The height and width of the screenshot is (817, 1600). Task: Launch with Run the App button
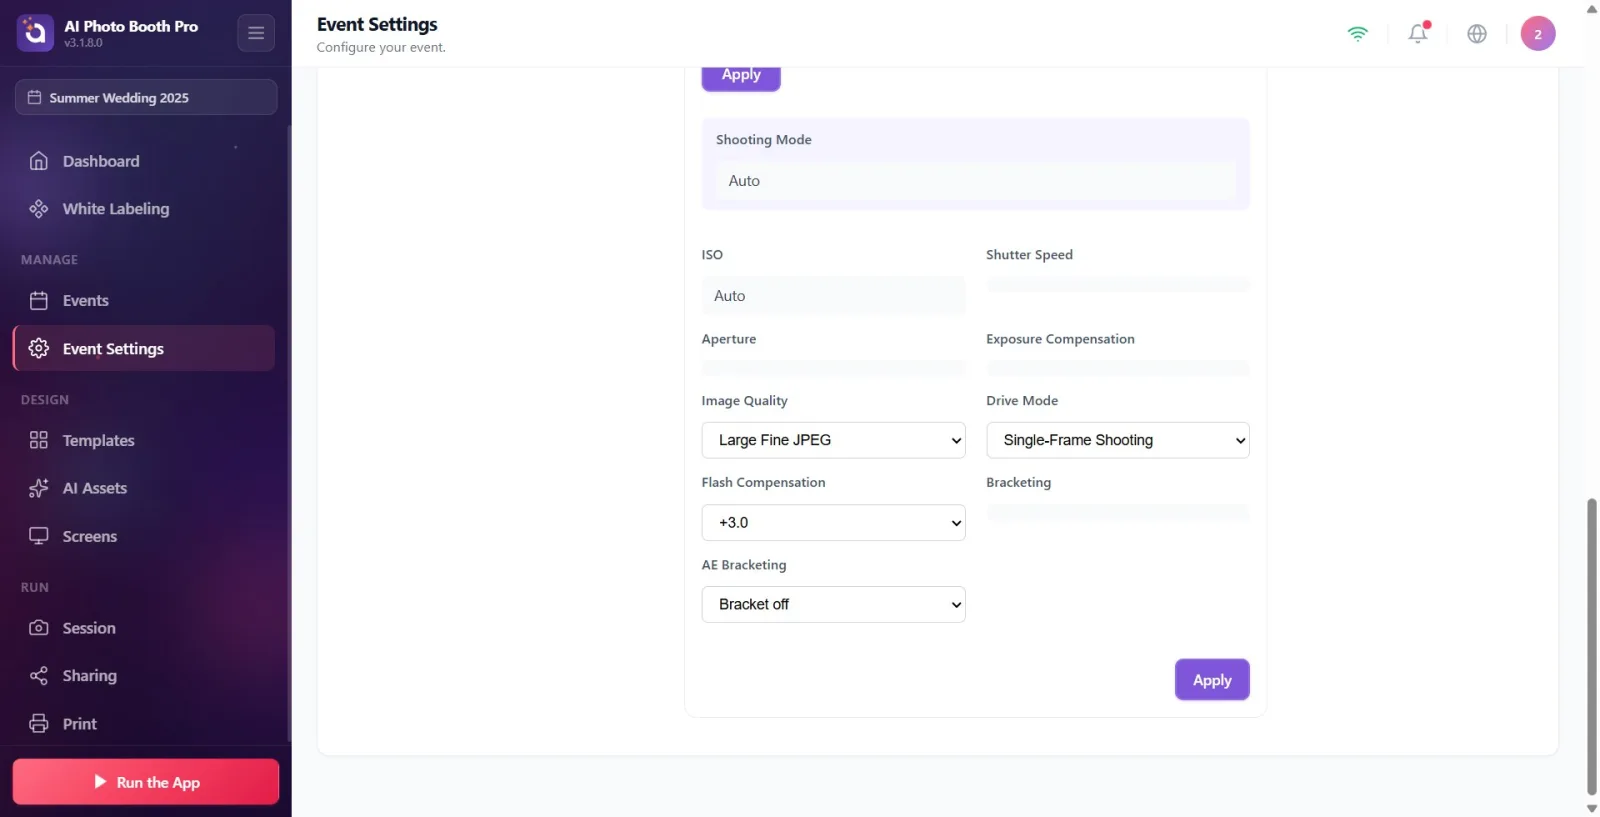pyautogui.click(x=146, y=782)
